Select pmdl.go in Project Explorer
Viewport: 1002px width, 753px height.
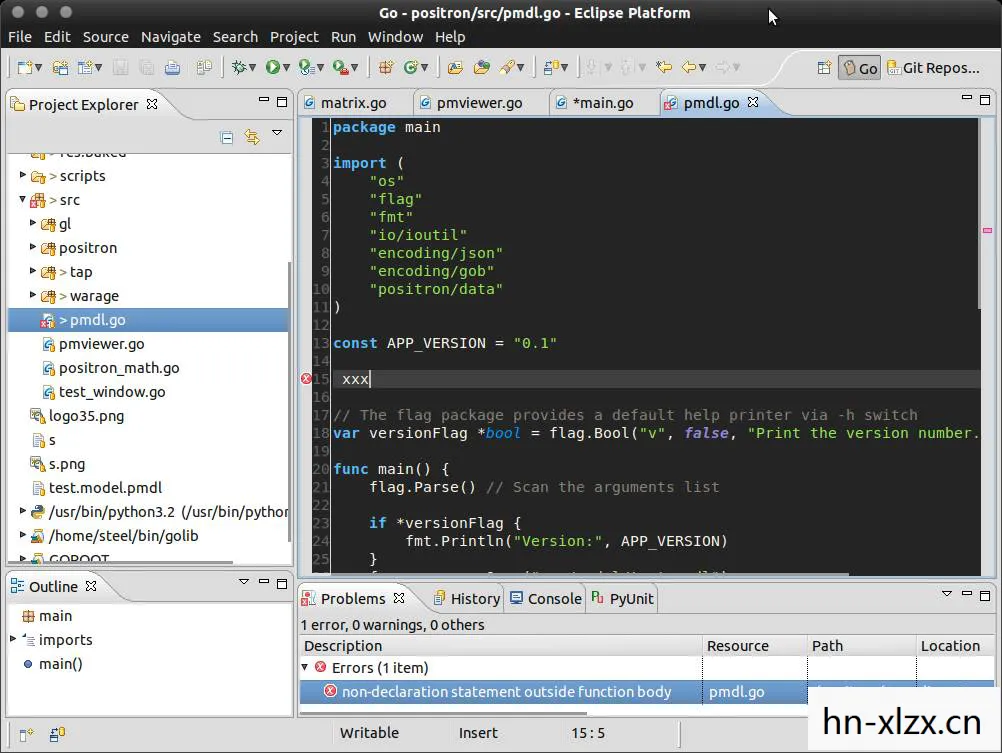[148, 320]
